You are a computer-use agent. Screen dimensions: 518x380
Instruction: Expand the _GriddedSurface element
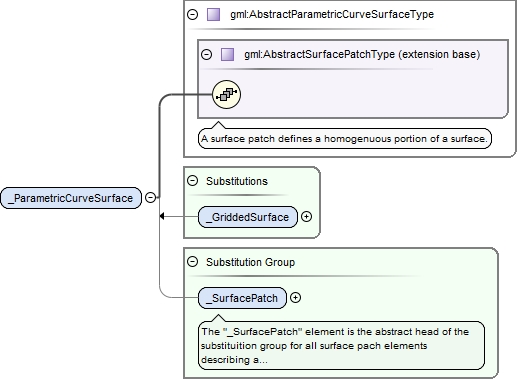click(x=306, y=217)
